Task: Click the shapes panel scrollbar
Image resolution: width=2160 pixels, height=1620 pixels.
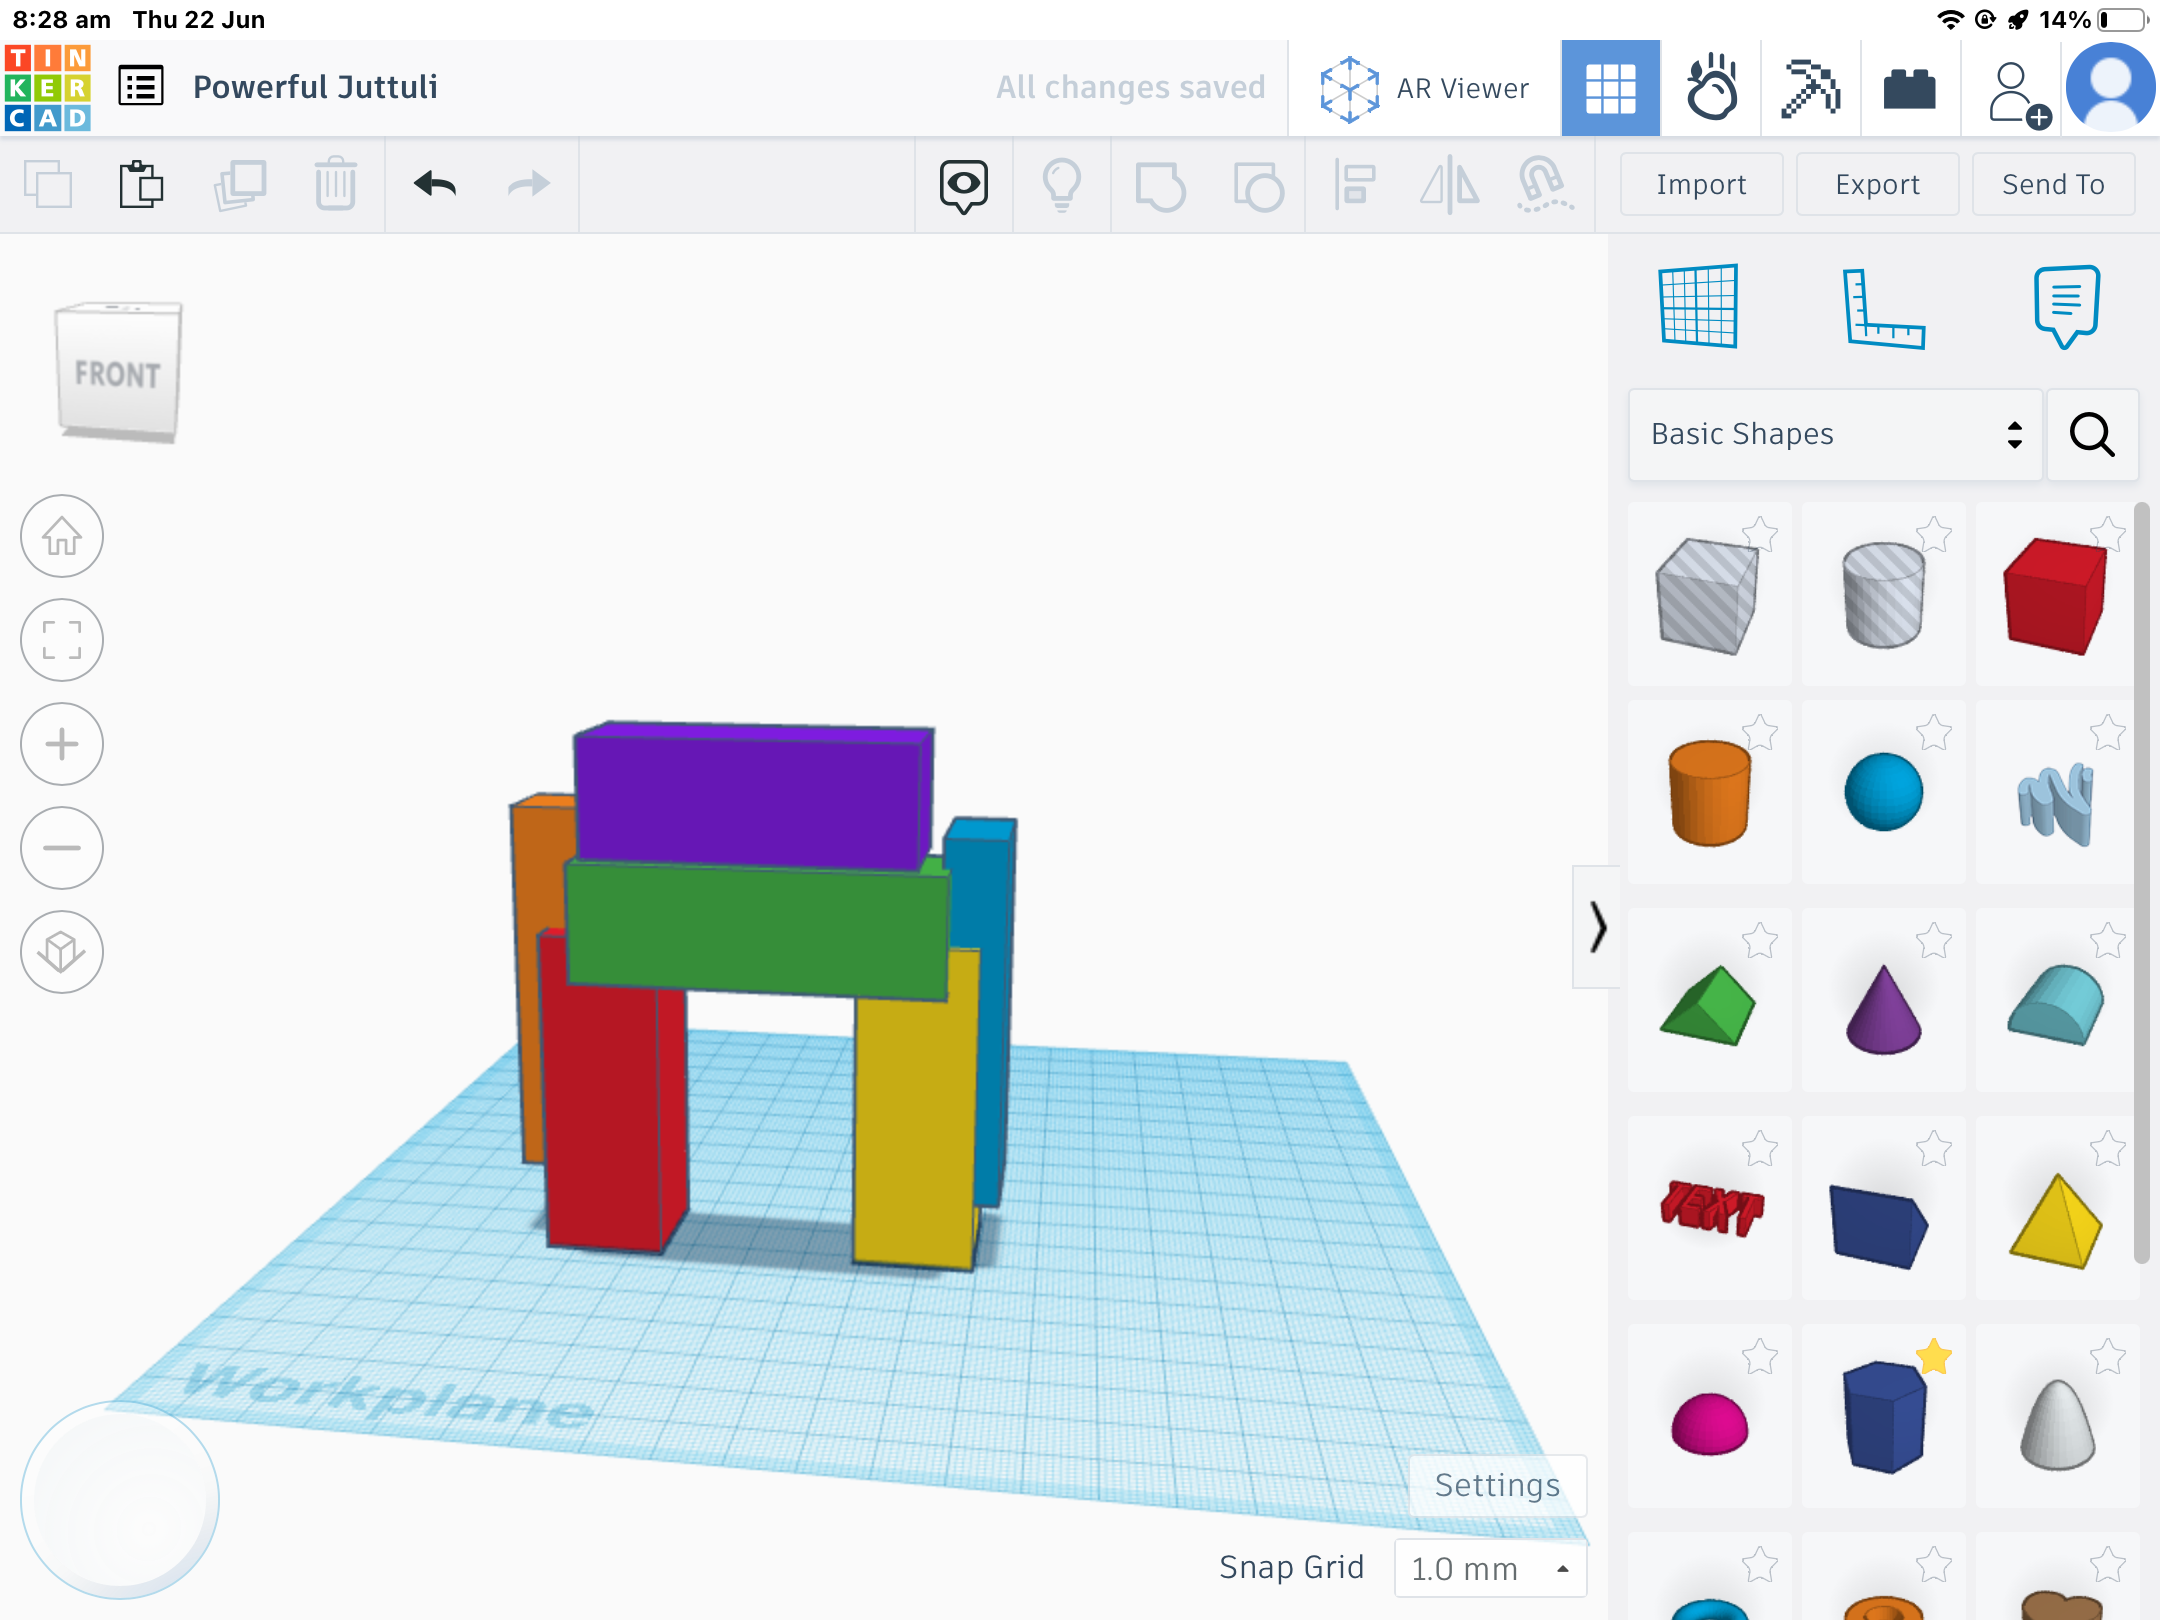Action: click(2141, 884)
